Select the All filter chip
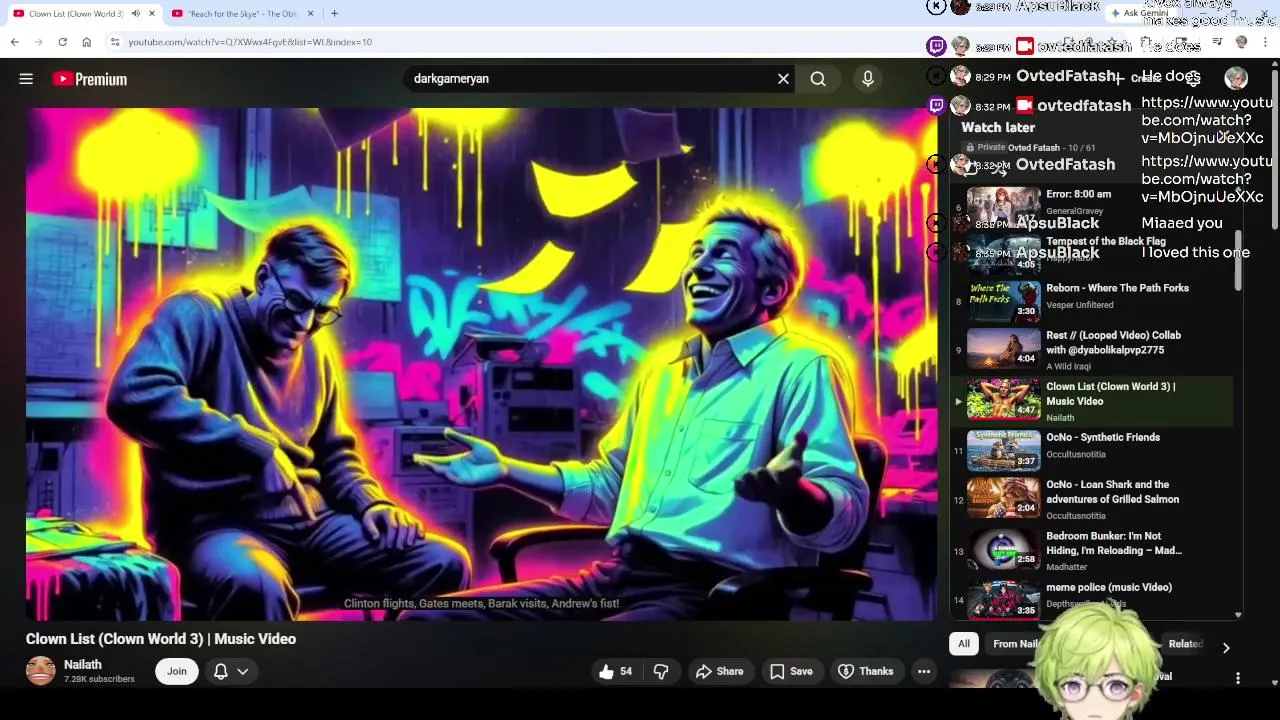Image resolution: width=1280 pixels, height=720 pixels. tap(964, 644)
